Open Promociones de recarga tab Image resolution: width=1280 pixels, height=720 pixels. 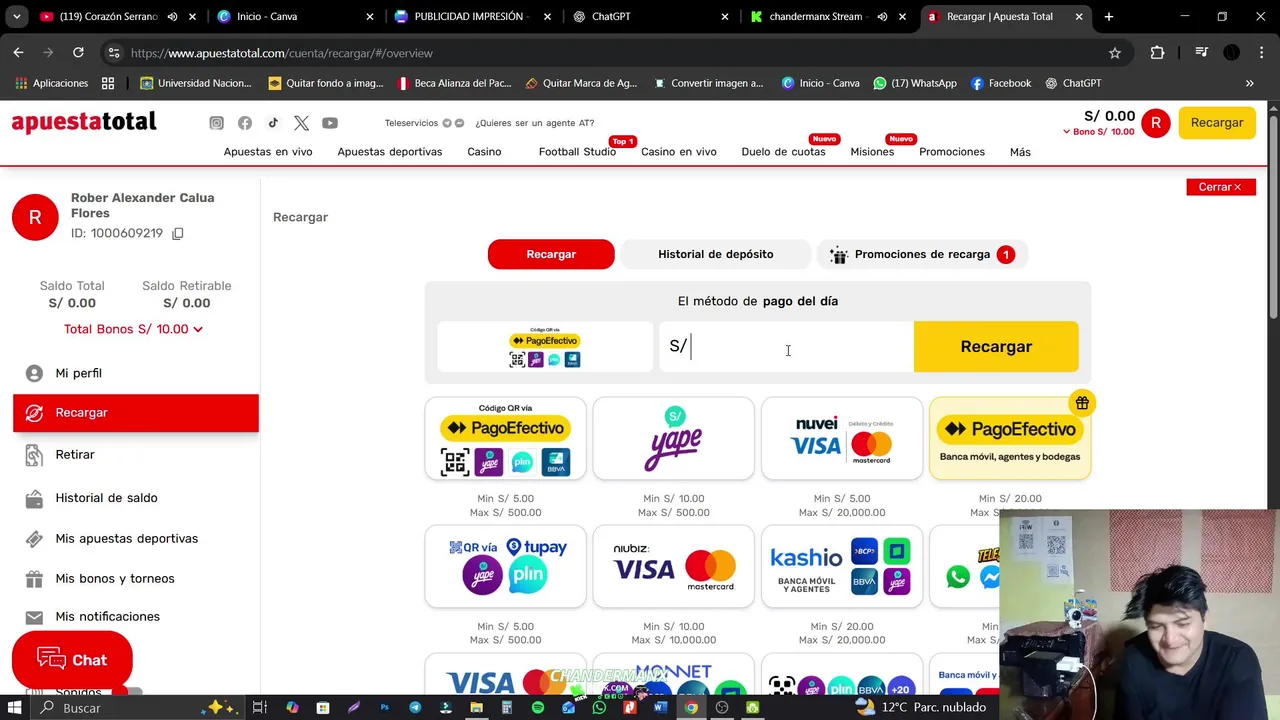tap(922, 254)
